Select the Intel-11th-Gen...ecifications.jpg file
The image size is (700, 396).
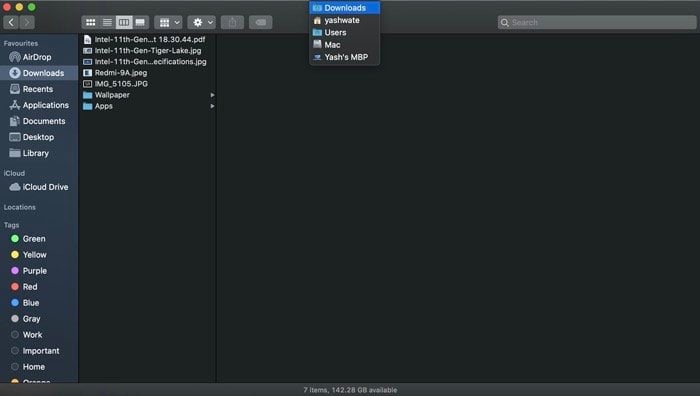pyautogui.click(x=148, y=62)
